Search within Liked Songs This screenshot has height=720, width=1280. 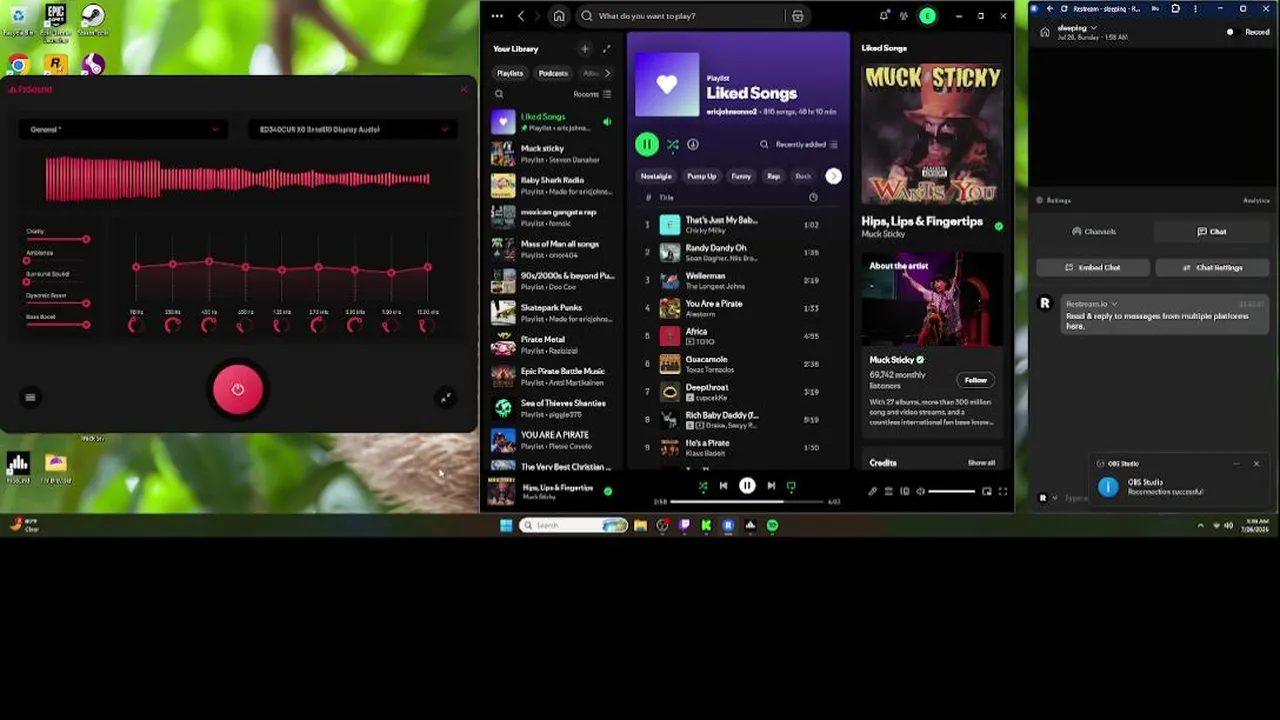(x=764, y=145)
